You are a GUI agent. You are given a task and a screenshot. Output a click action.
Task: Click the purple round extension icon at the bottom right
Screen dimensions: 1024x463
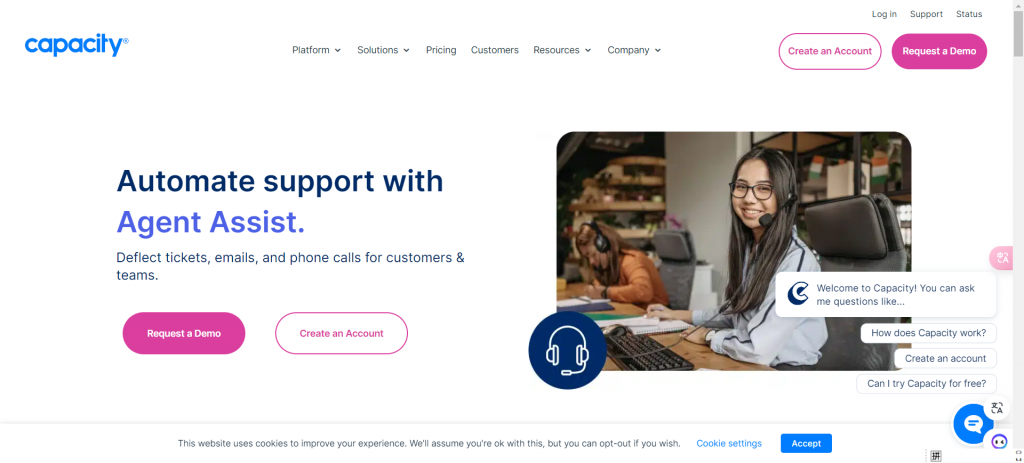point(999,442)
